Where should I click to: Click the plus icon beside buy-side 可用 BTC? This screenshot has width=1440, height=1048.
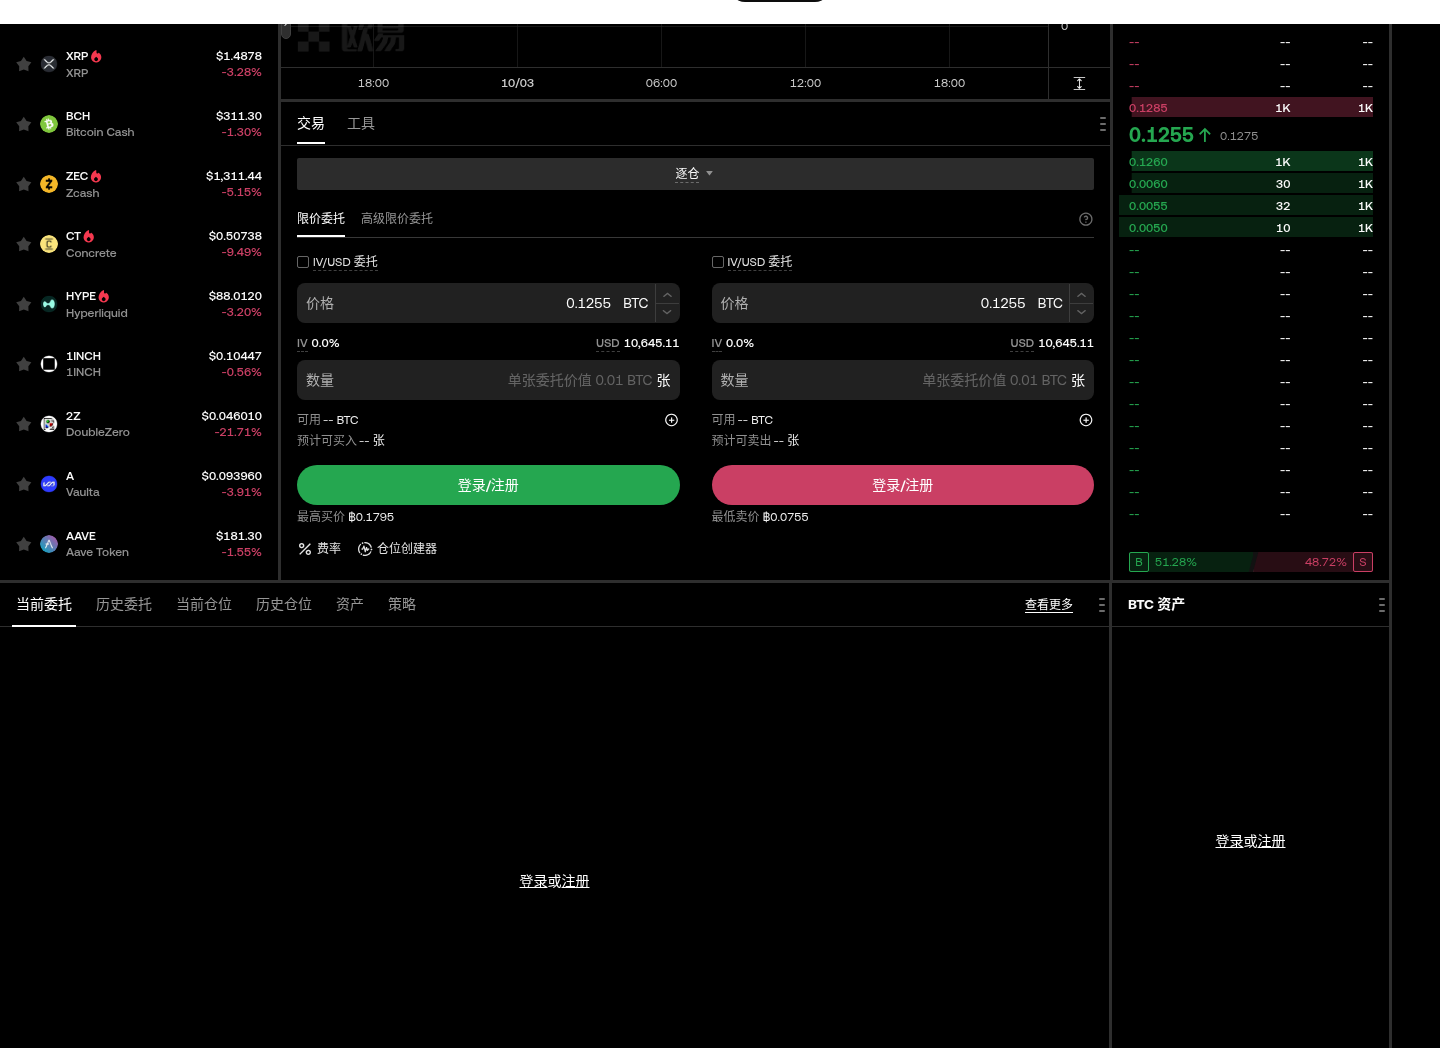point(672,420)
